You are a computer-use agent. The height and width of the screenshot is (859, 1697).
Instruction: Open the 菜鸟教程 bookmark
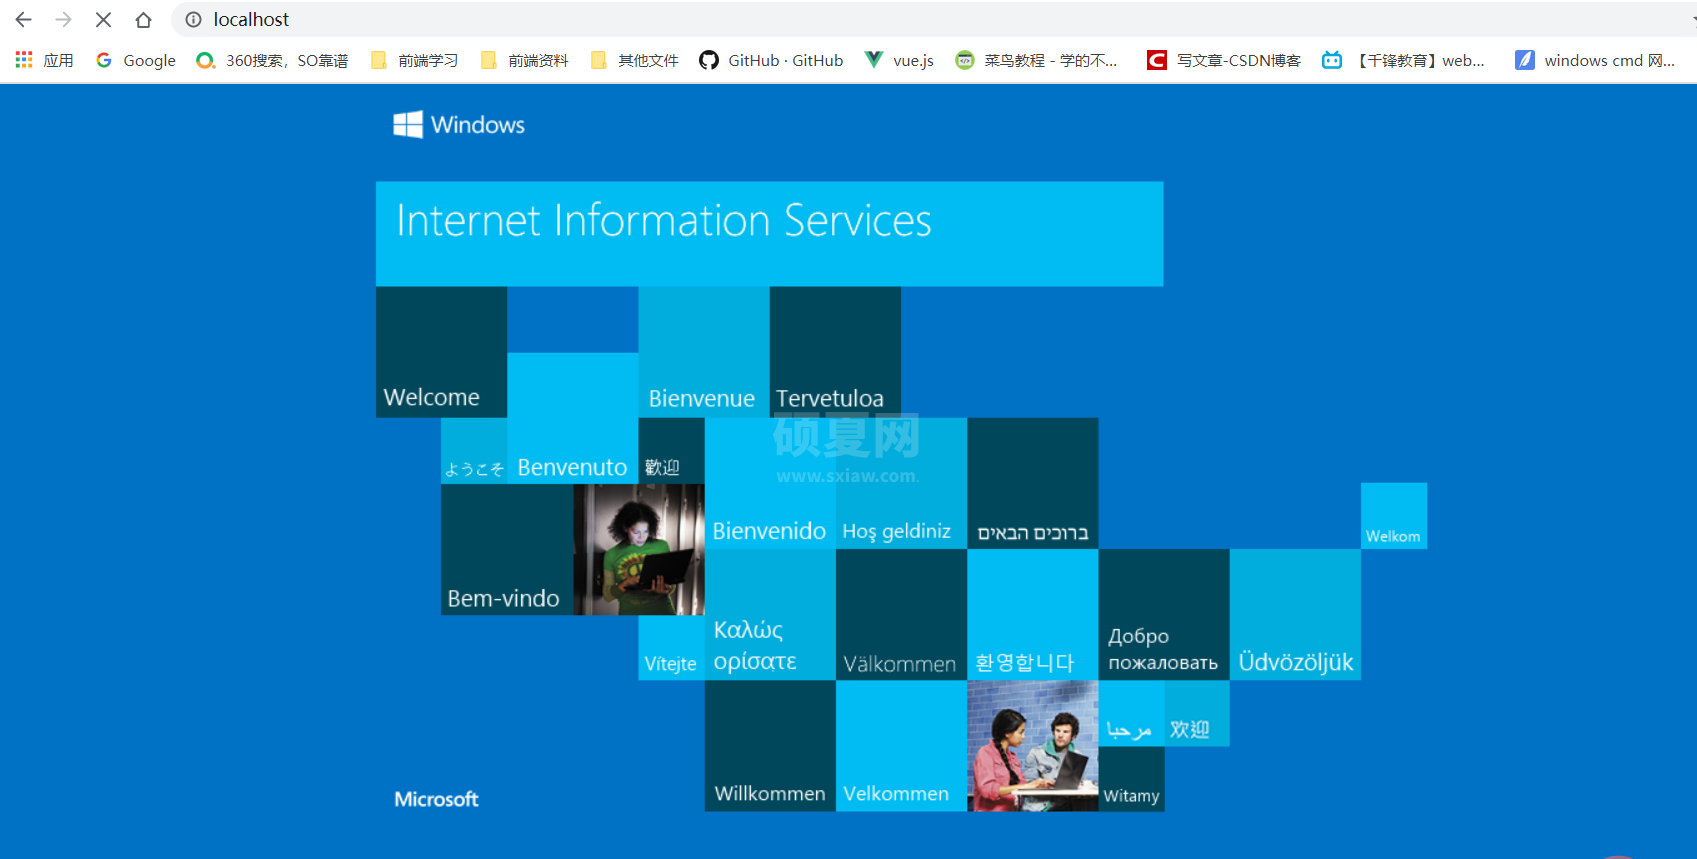[1036, 60]
